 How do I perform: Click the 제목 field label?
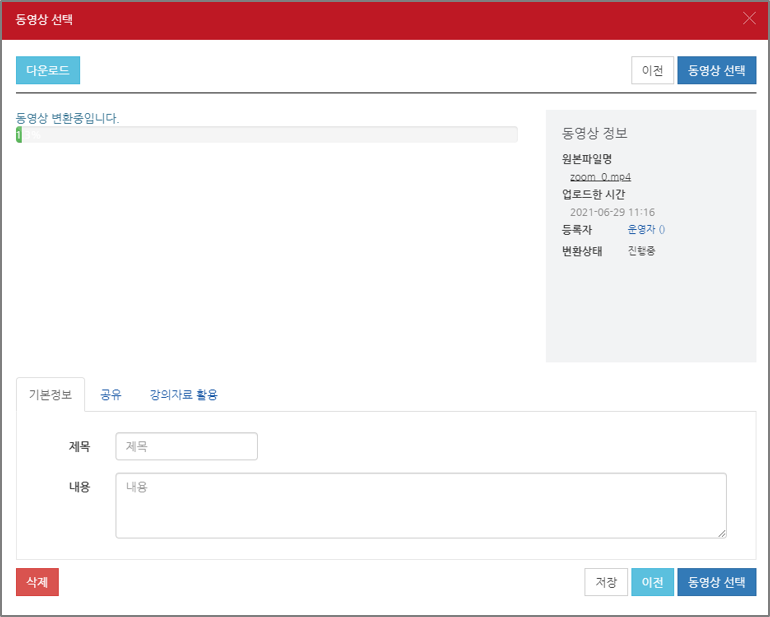point(79,446)
